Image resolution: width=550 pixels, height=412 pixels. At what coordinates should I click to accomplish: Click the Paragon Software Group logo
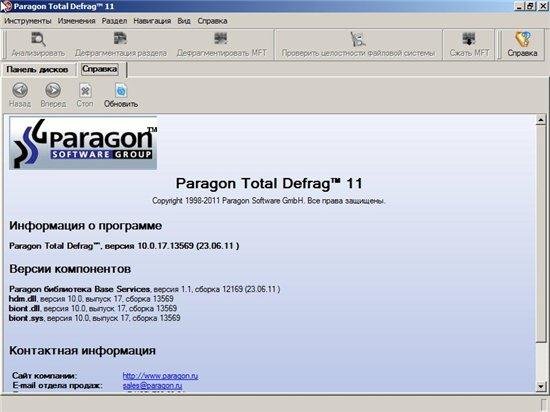click(x=83, y=143)
